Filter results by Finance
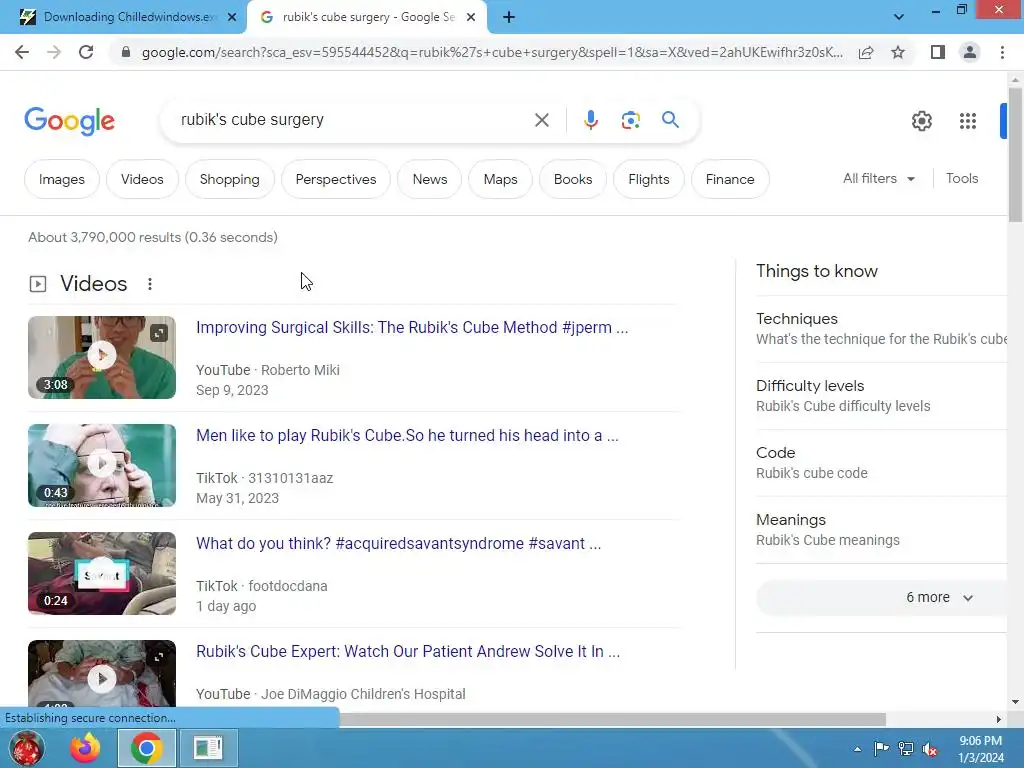Viewport: 1024px width, 768px height. pyautogui.click(x=729, y=179)
